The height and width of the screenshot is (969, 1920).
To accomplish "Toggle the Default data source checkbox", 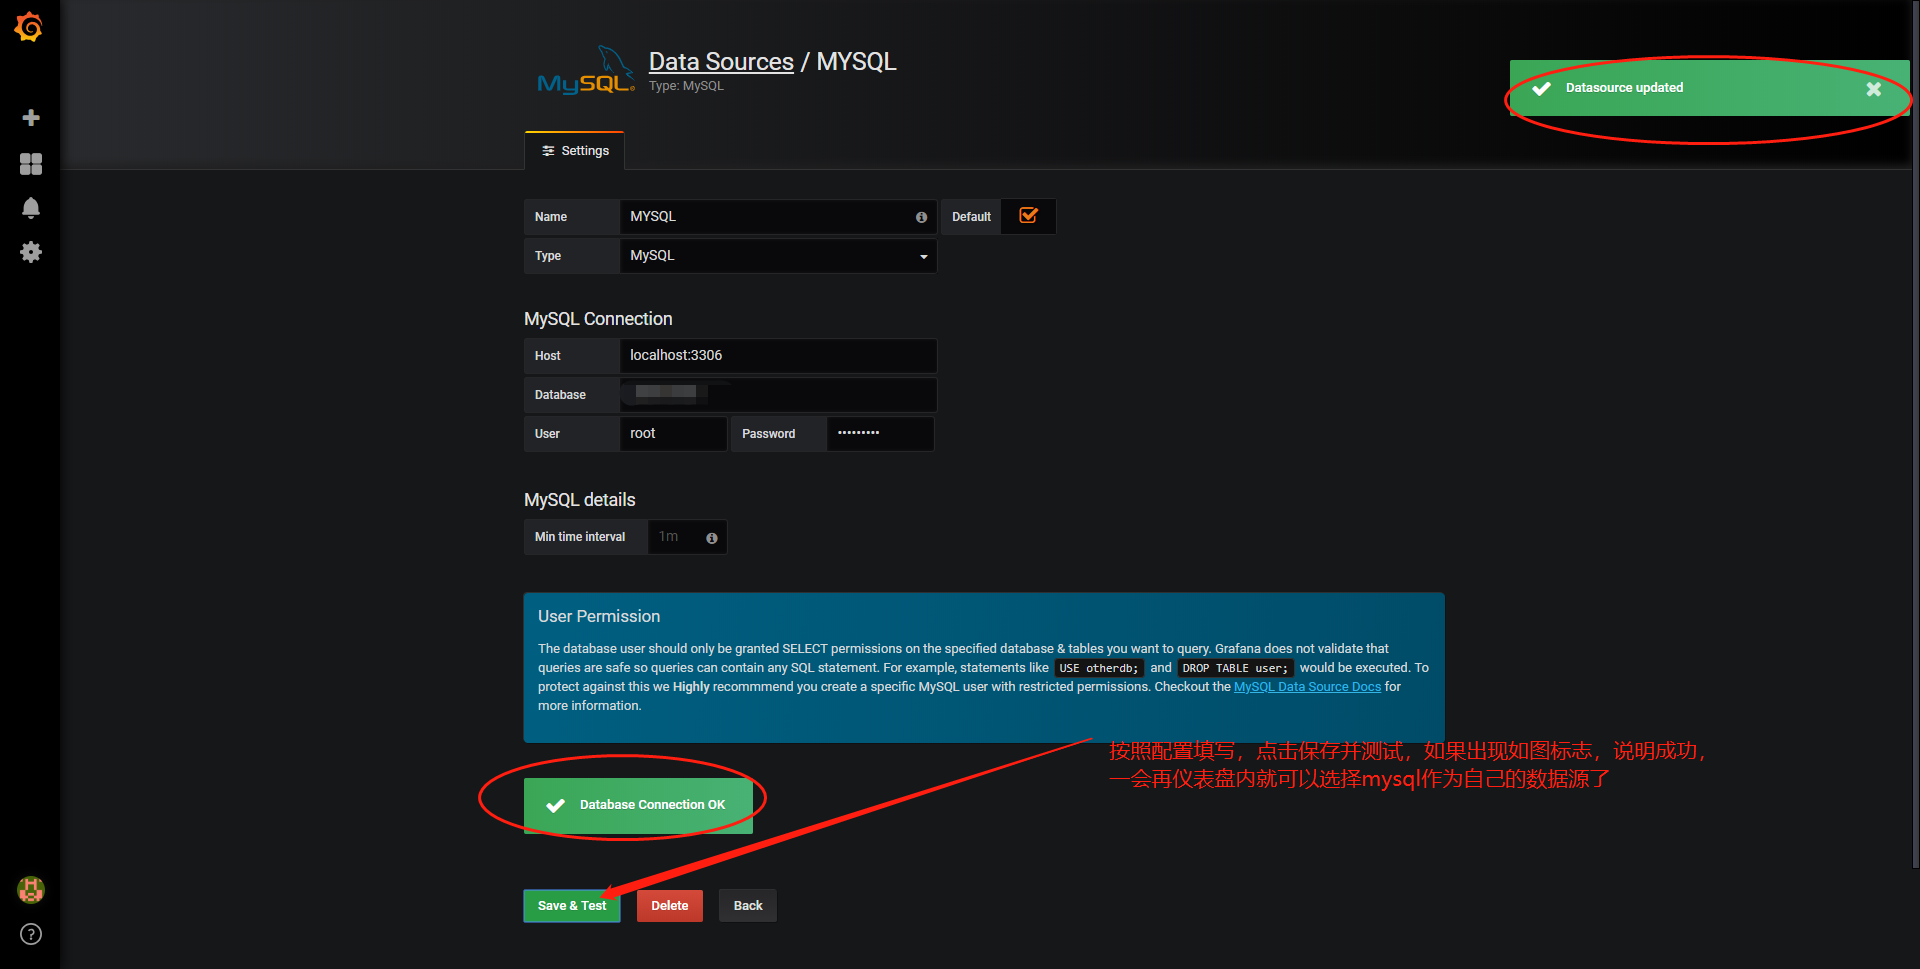I will [x=1028, y=216].
